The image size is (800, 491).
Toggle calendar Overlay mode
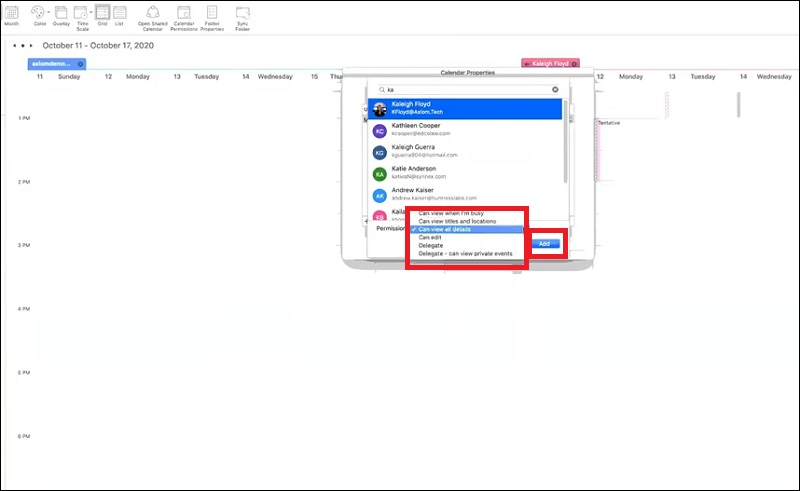[61, 15]
